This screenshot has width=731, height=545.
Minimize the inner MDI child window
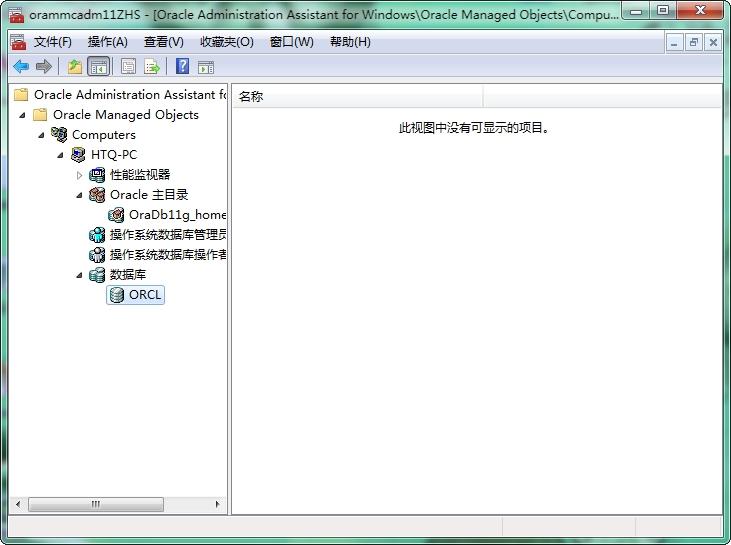(674, 43)
